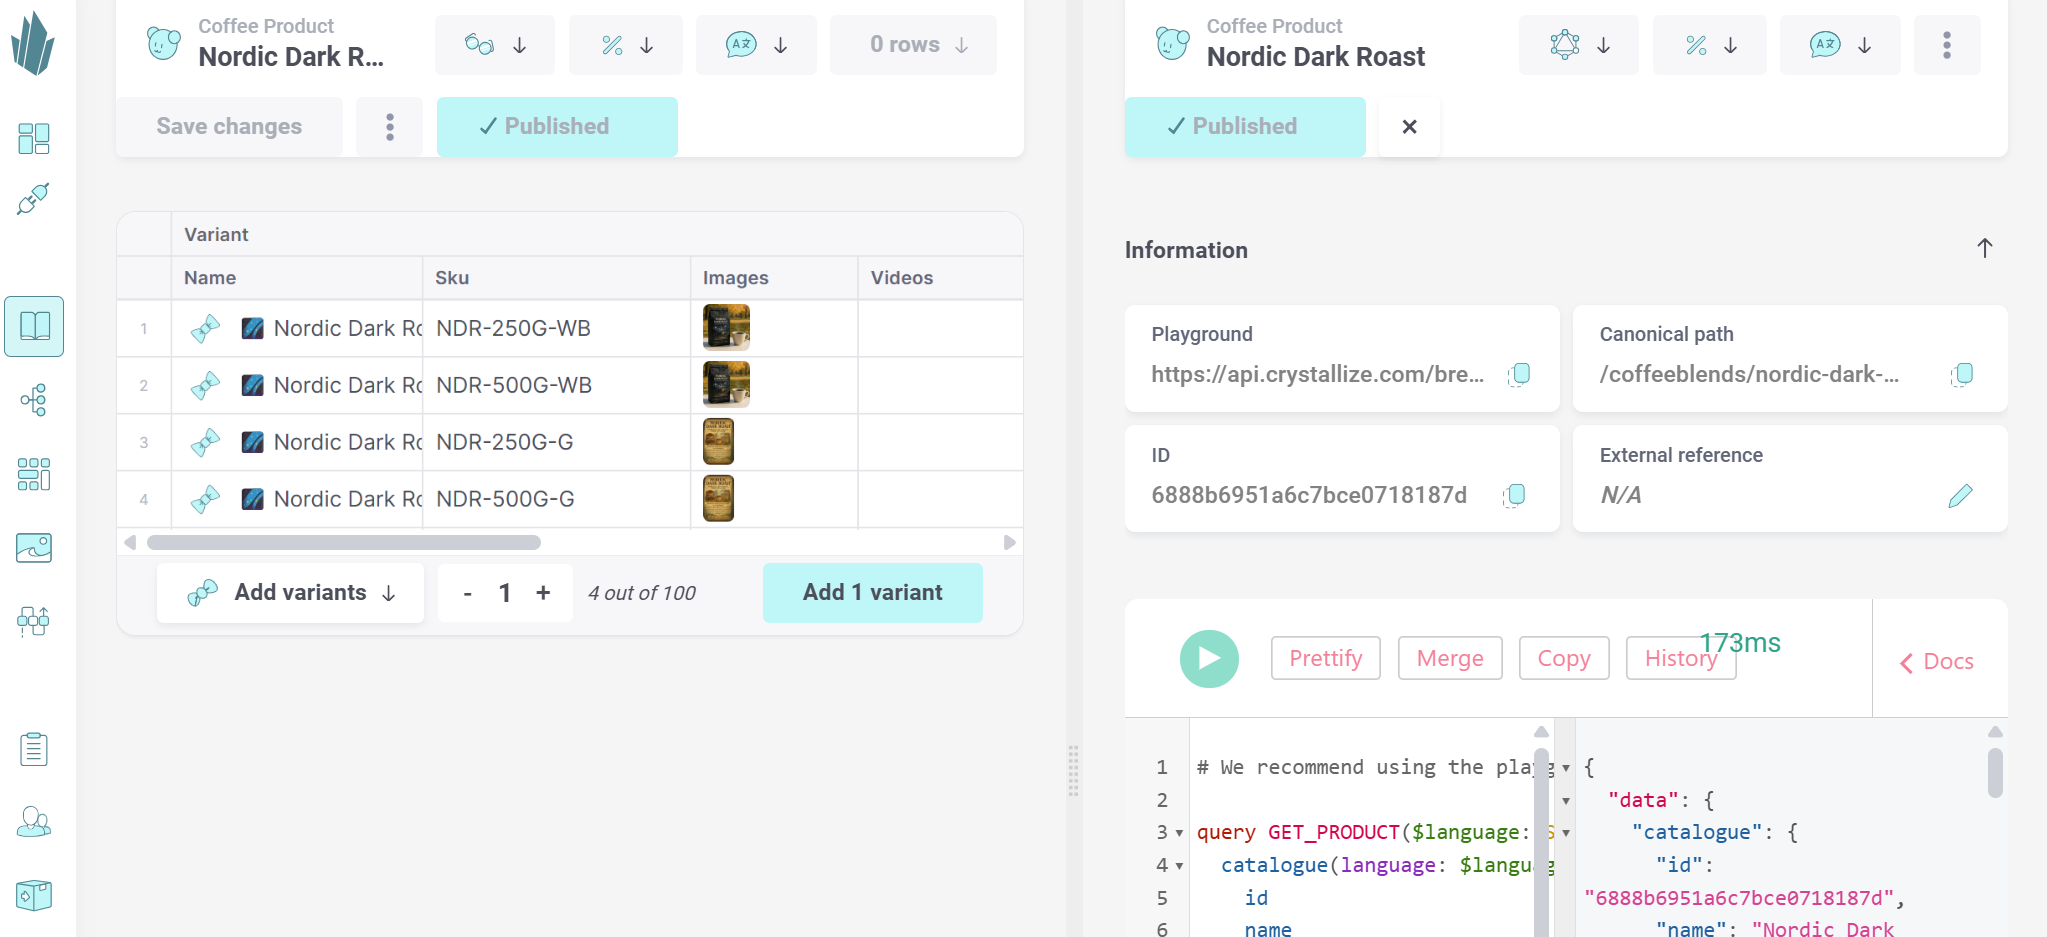The width and height of the screenshot is (2047, 937).
Task: Open the Add variants dropdown
Action: point(291,593)
